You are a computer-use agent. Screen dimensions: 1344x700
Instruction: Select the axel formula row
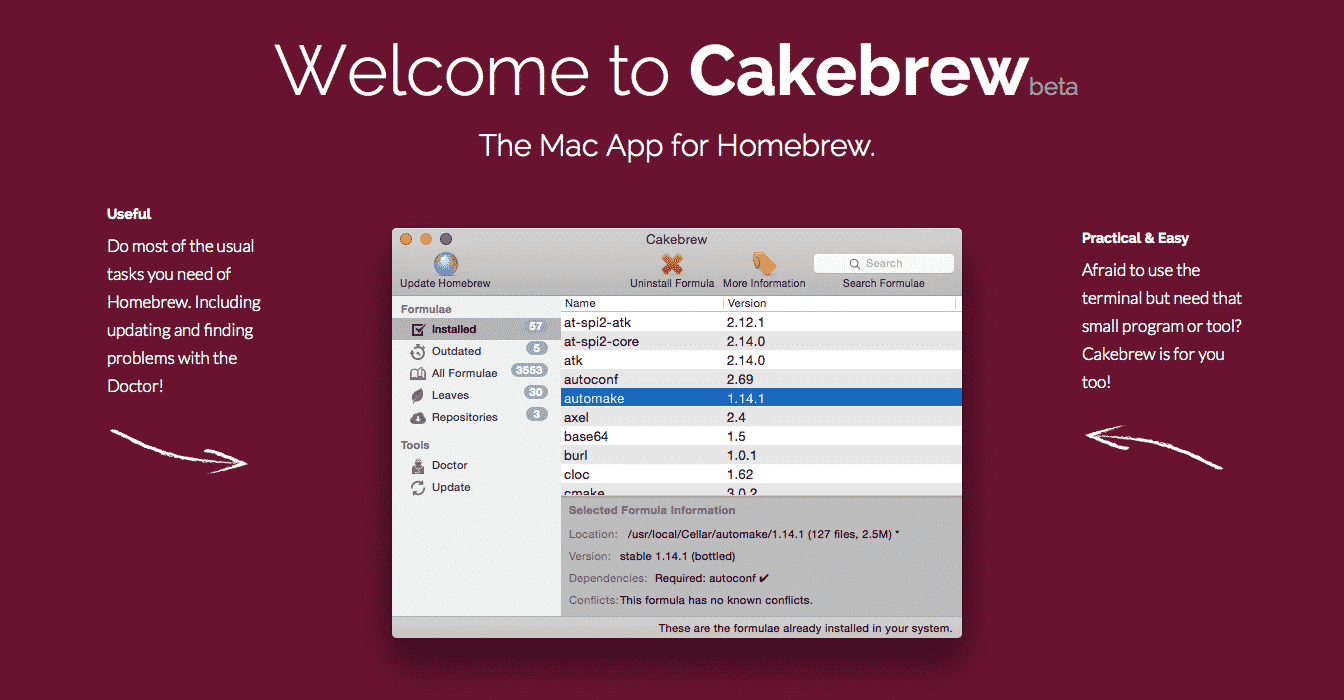coord(761,418)
